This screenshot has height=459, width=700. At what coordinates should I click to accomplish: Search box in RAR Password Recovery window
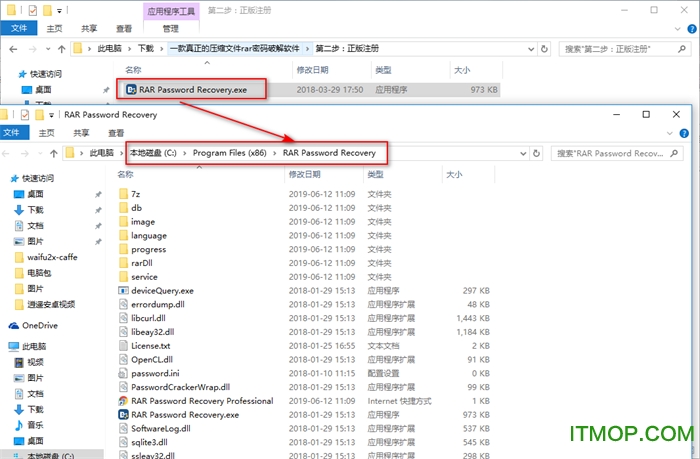pos(617,154)
